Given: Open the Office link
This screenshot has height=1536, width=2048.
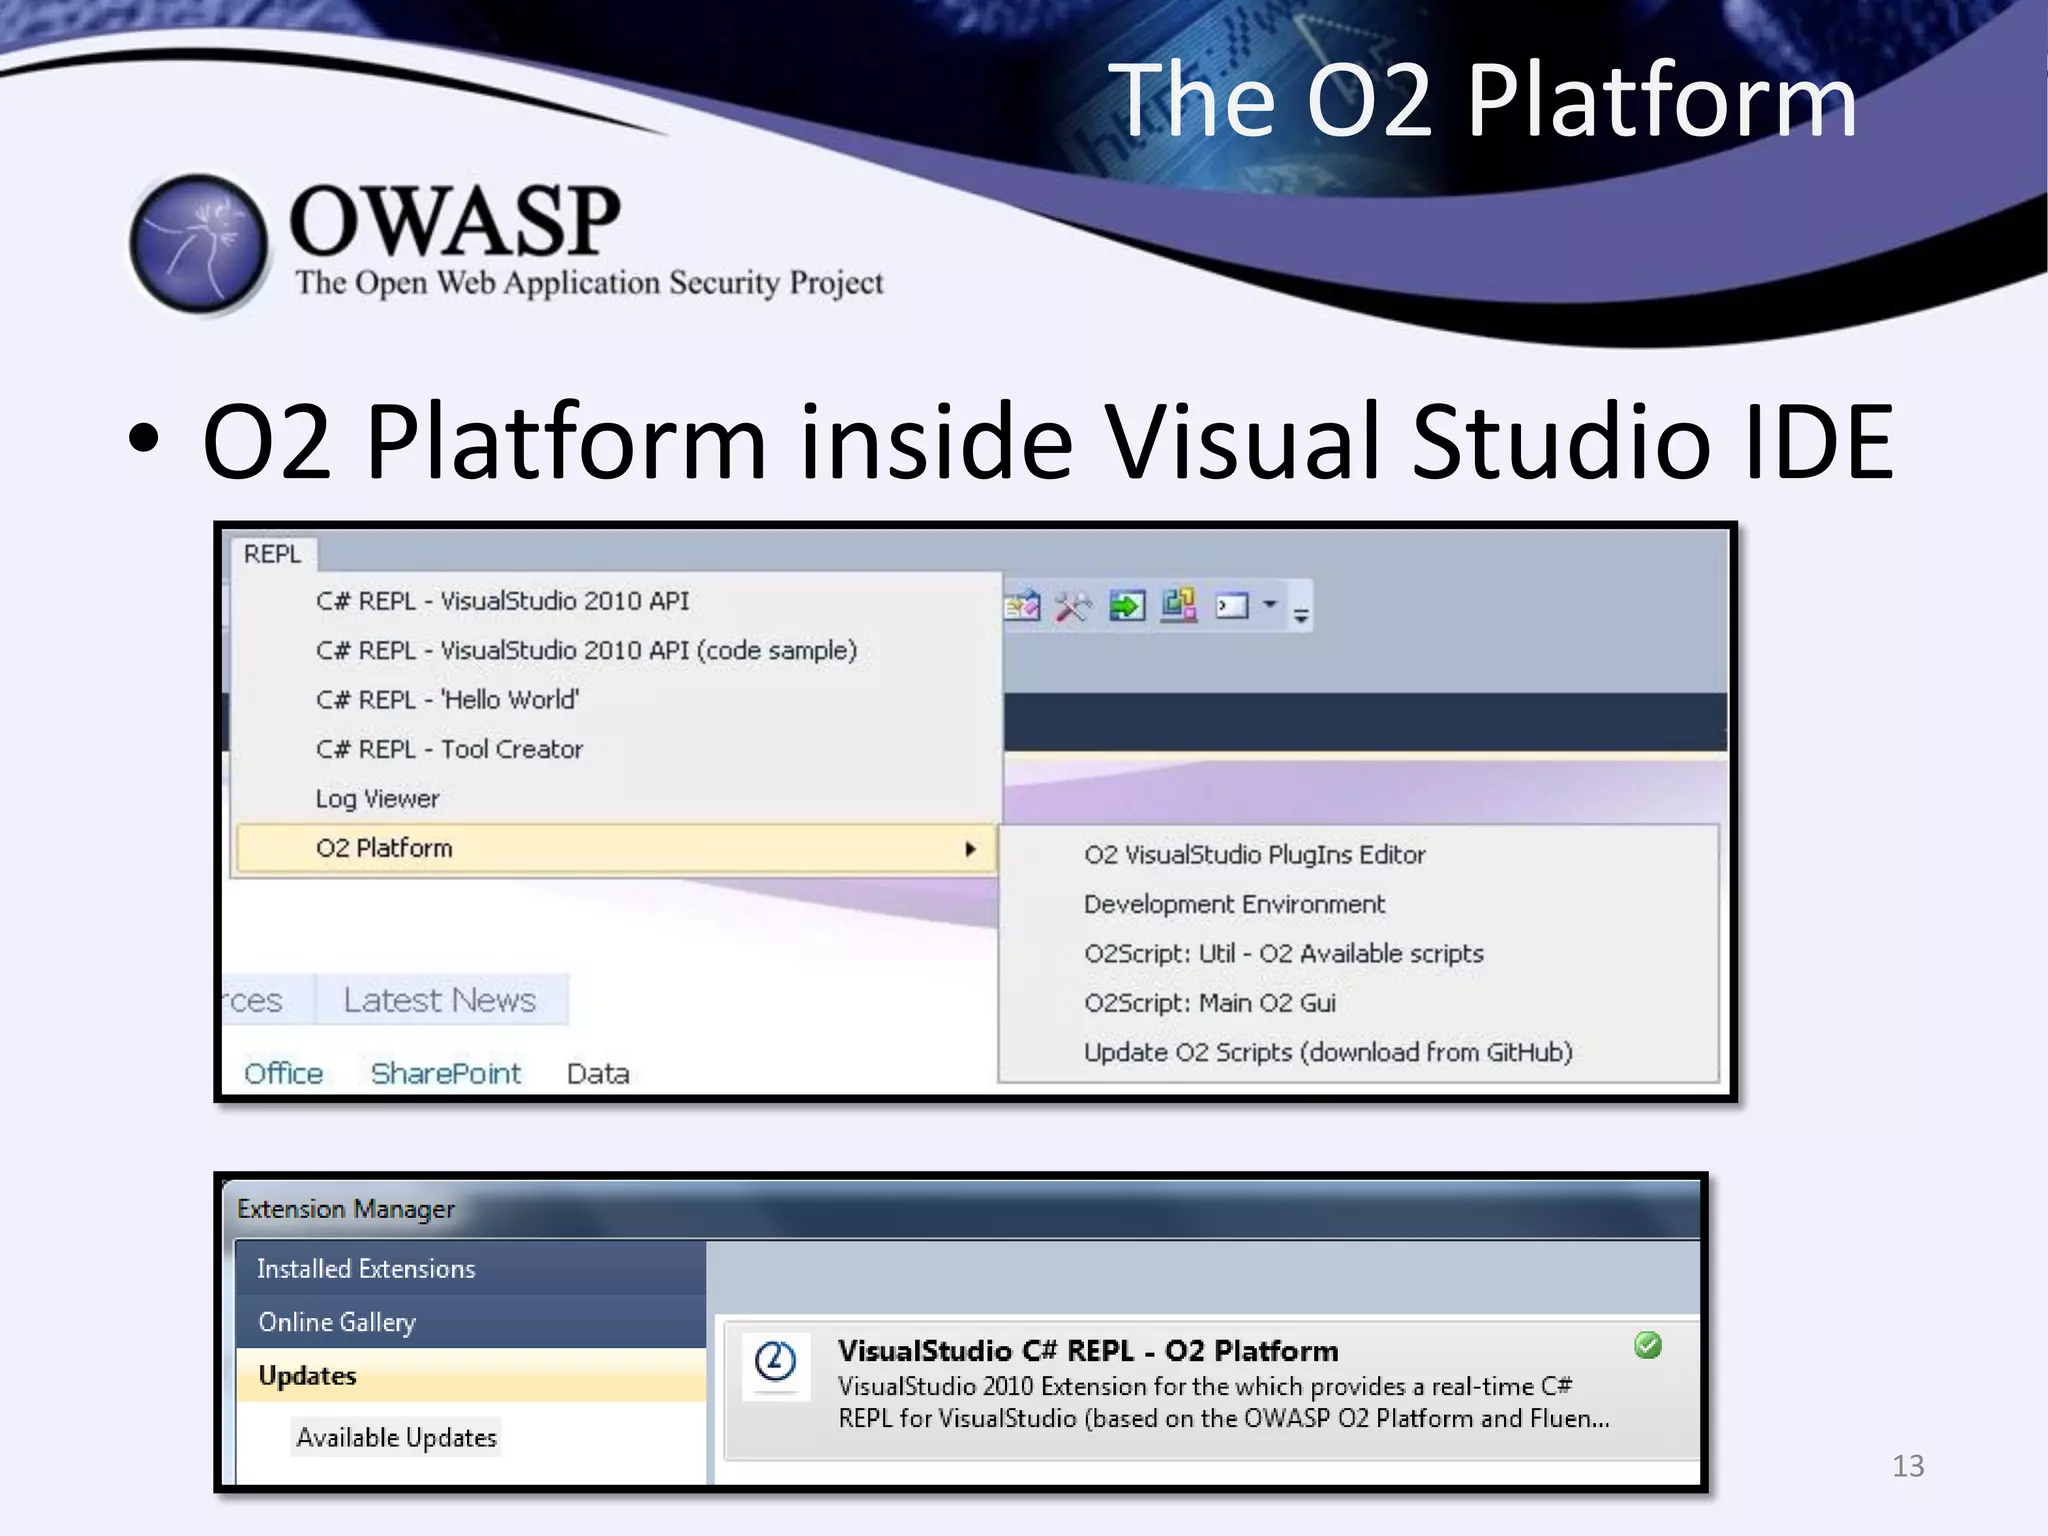Looking at the screenshot, I should tap(283, 1074).
